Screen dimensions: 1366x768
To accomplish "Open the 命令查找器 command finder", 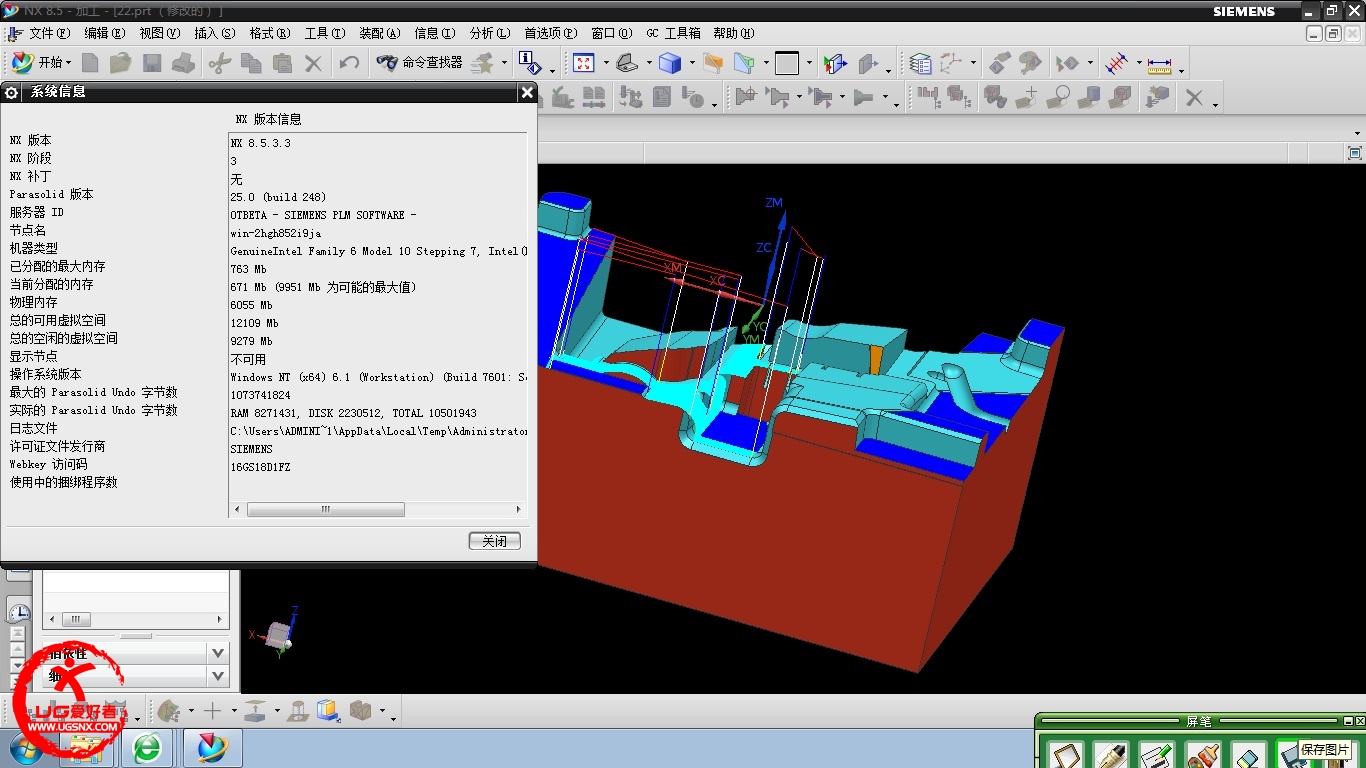I will 420,62.
